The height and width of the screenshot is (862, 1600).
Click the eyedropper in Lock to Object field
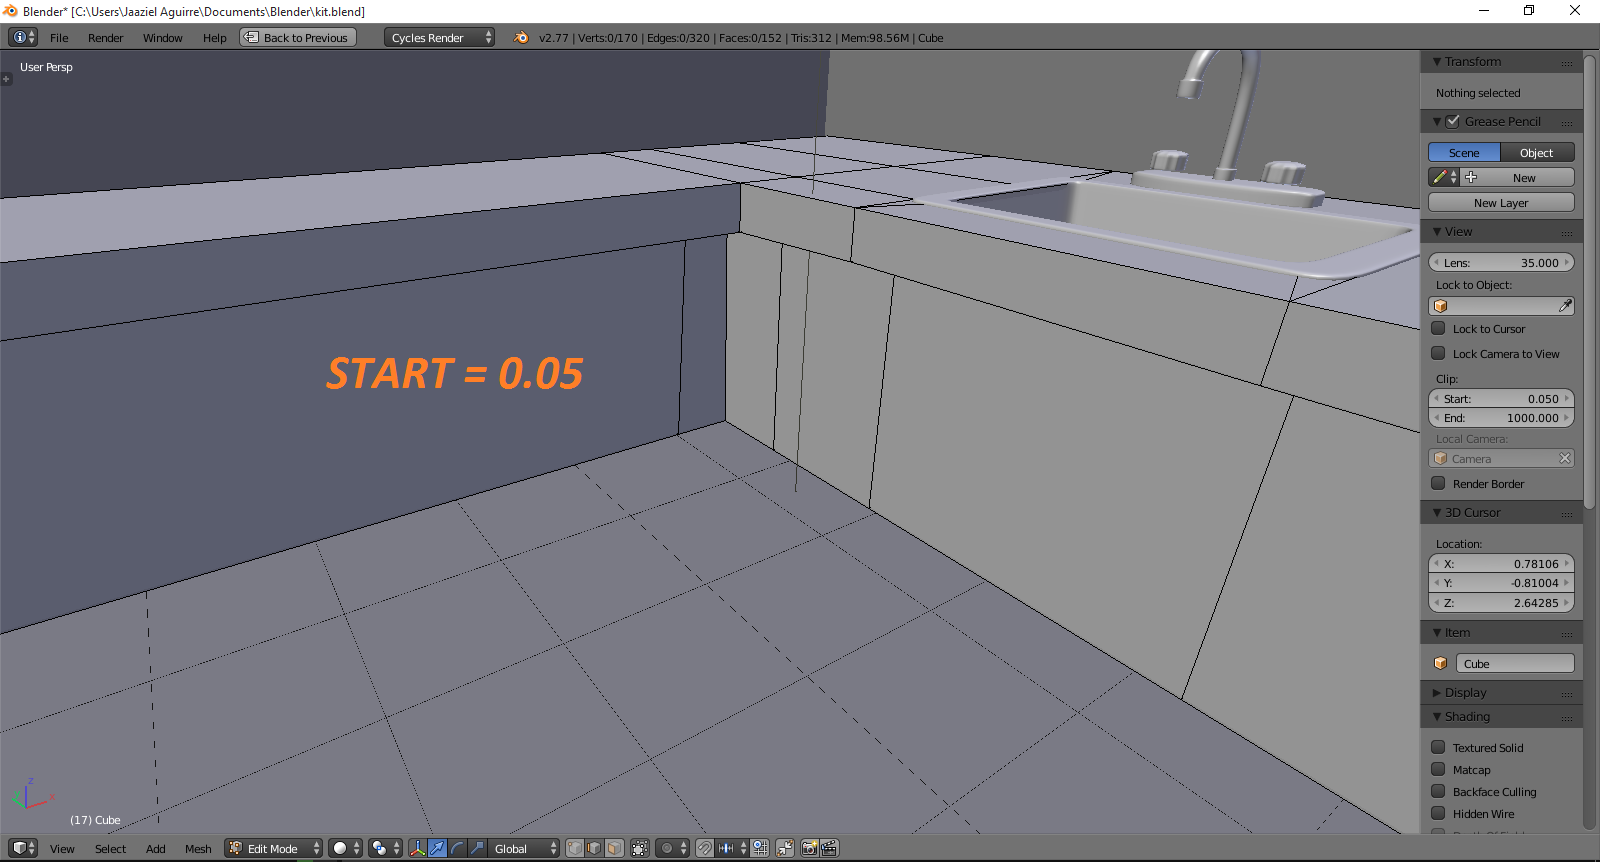[x=1565, y=306]
